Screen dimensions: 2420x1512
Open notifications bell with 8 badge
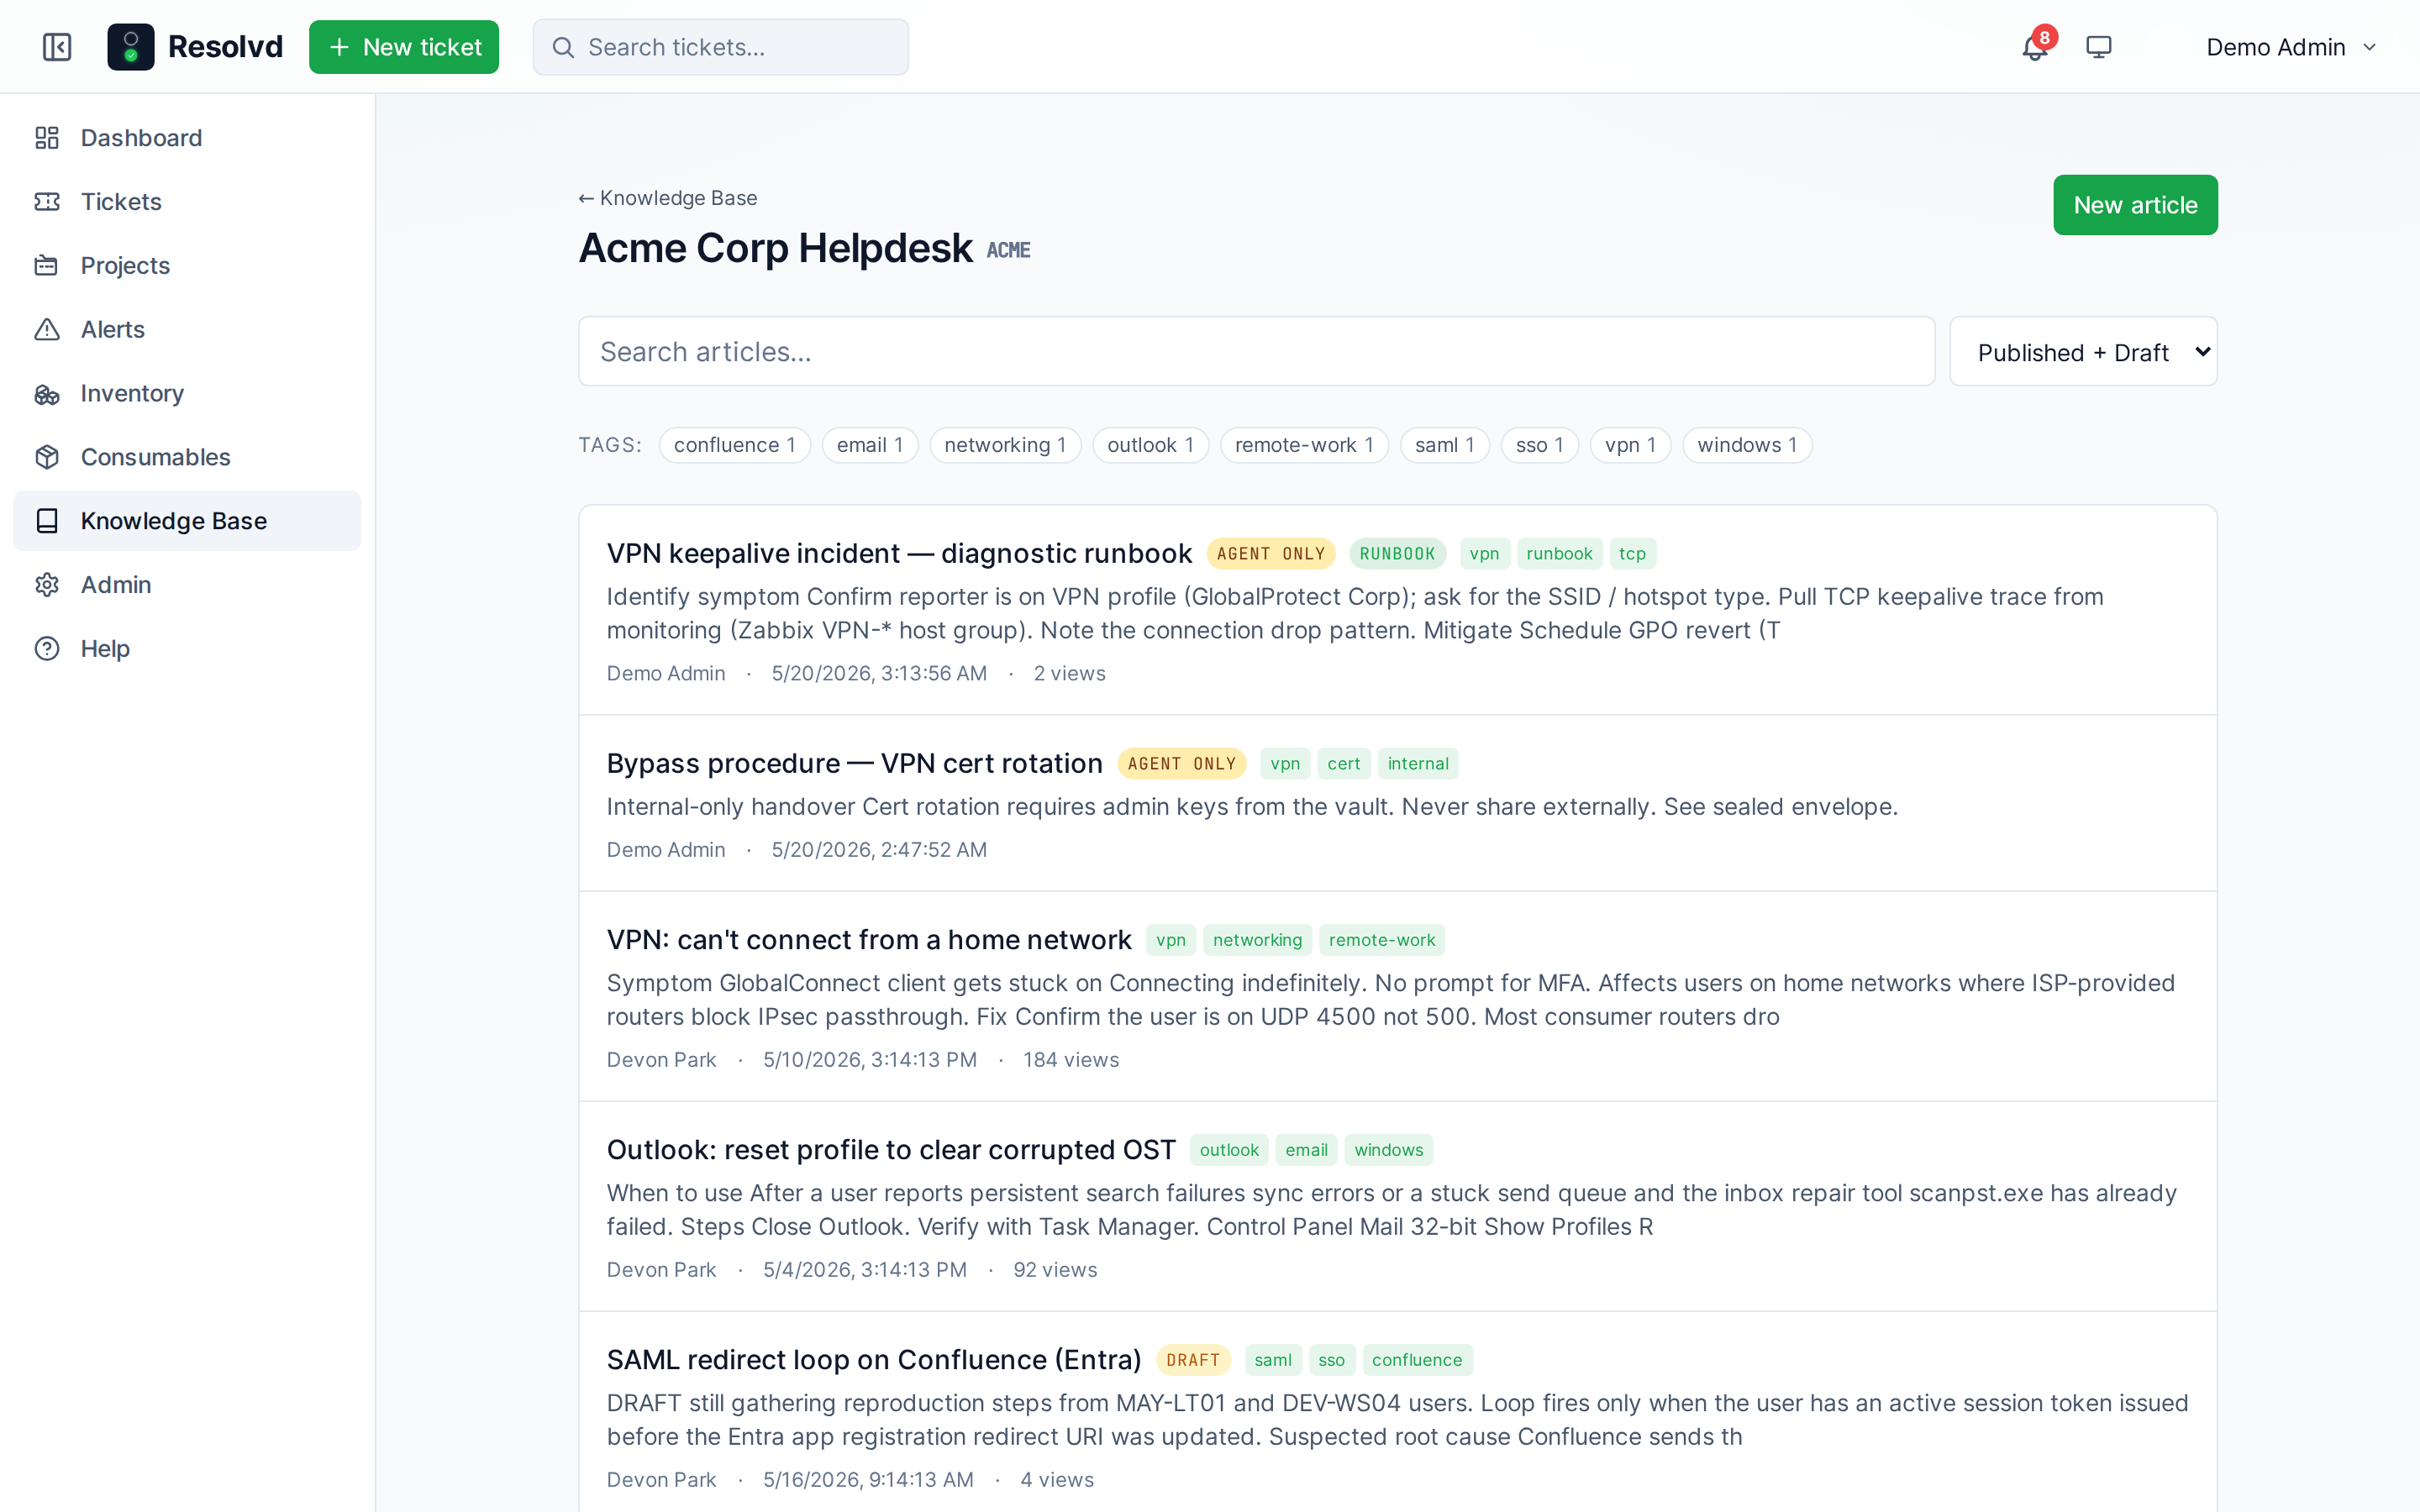click(2035, 47)
